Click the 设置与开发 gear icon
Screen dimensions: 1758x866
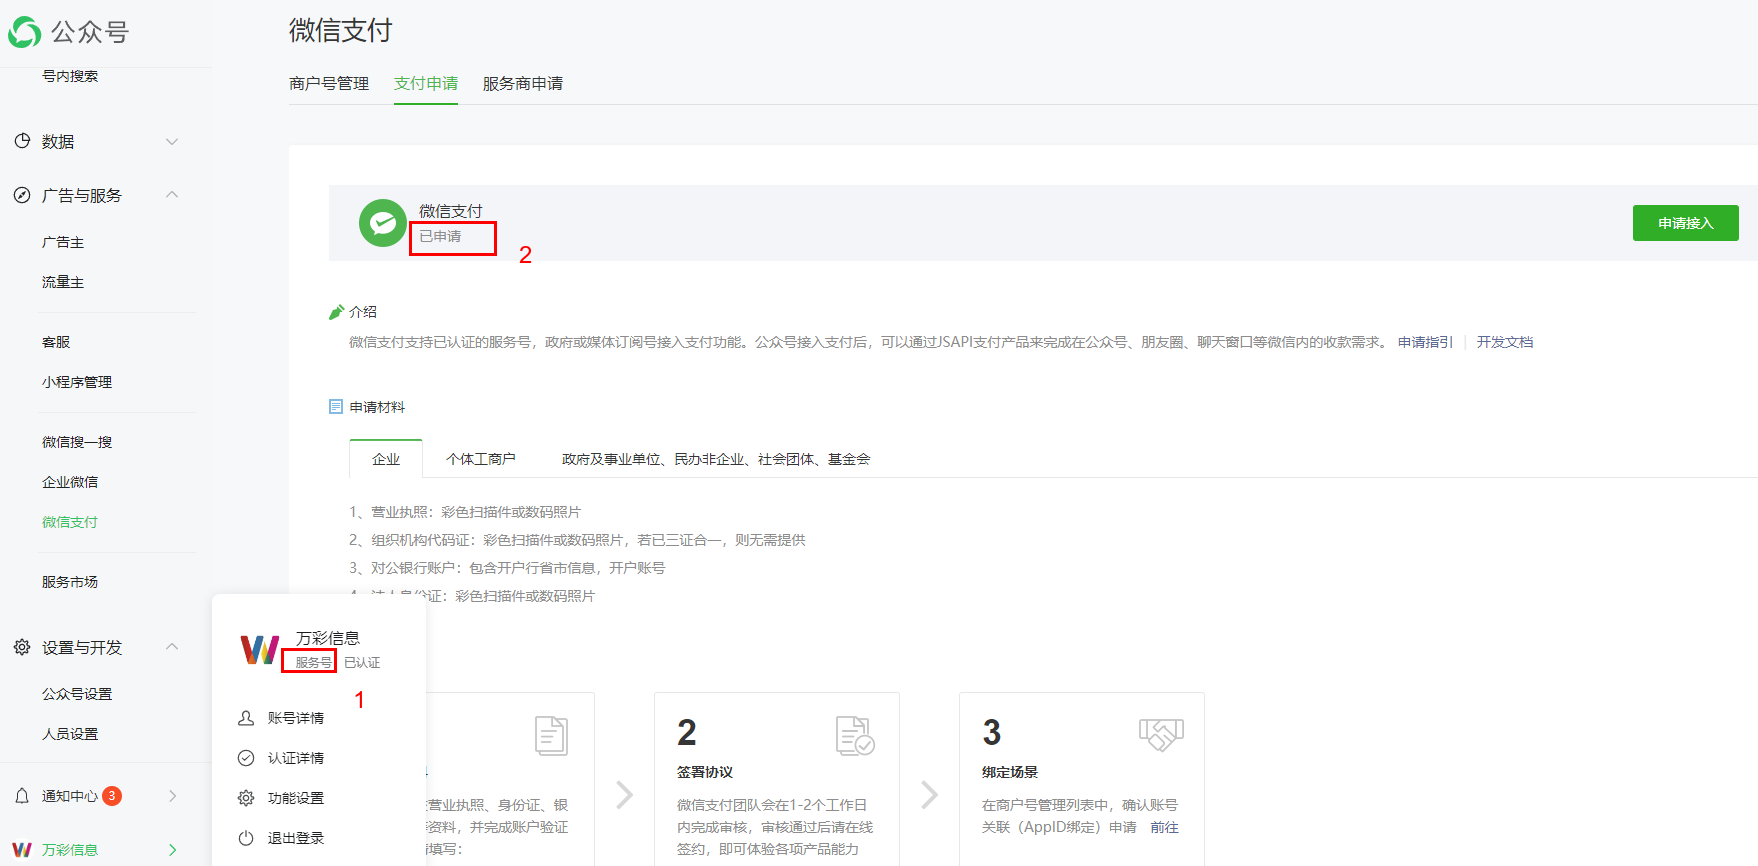(x=22, y=647)
